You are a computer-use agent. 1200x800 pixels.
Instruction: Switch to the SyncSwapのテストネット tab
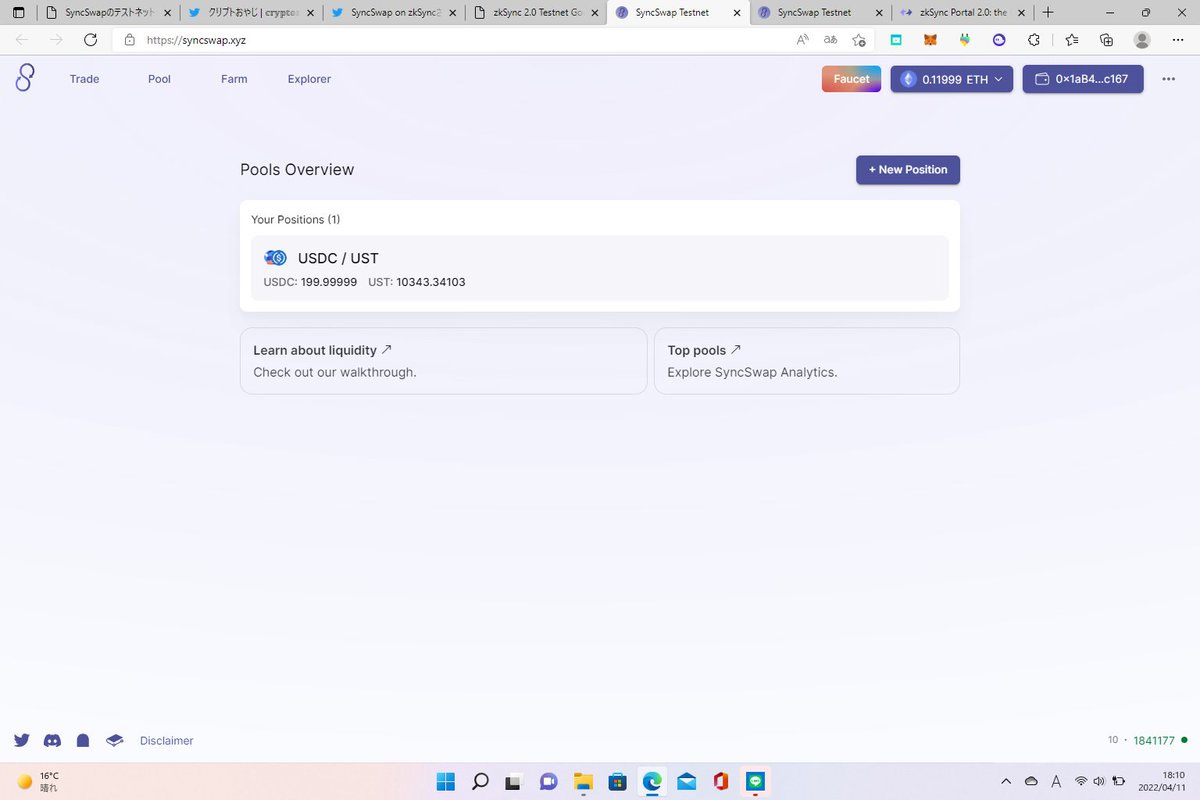107,13
